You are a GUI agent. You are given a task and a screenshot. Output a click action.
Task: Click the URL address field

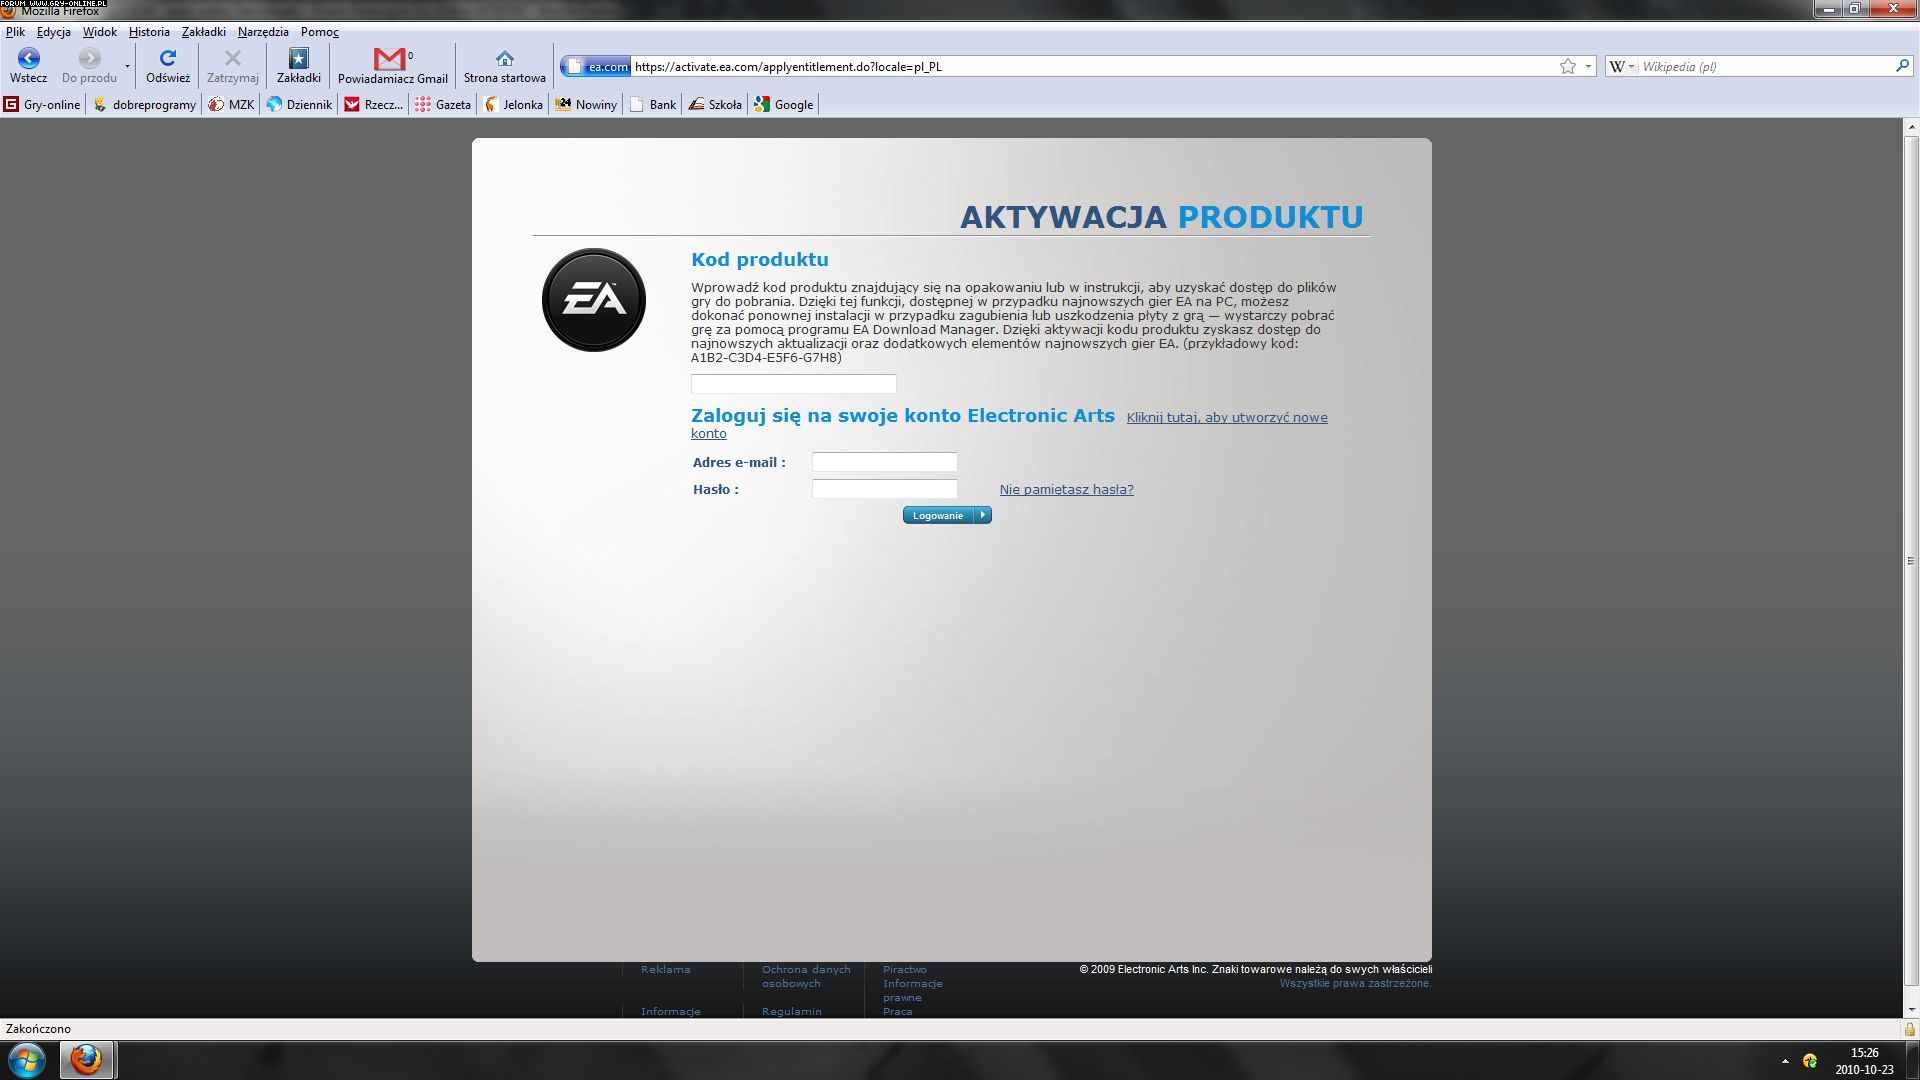click(1093, 67)
